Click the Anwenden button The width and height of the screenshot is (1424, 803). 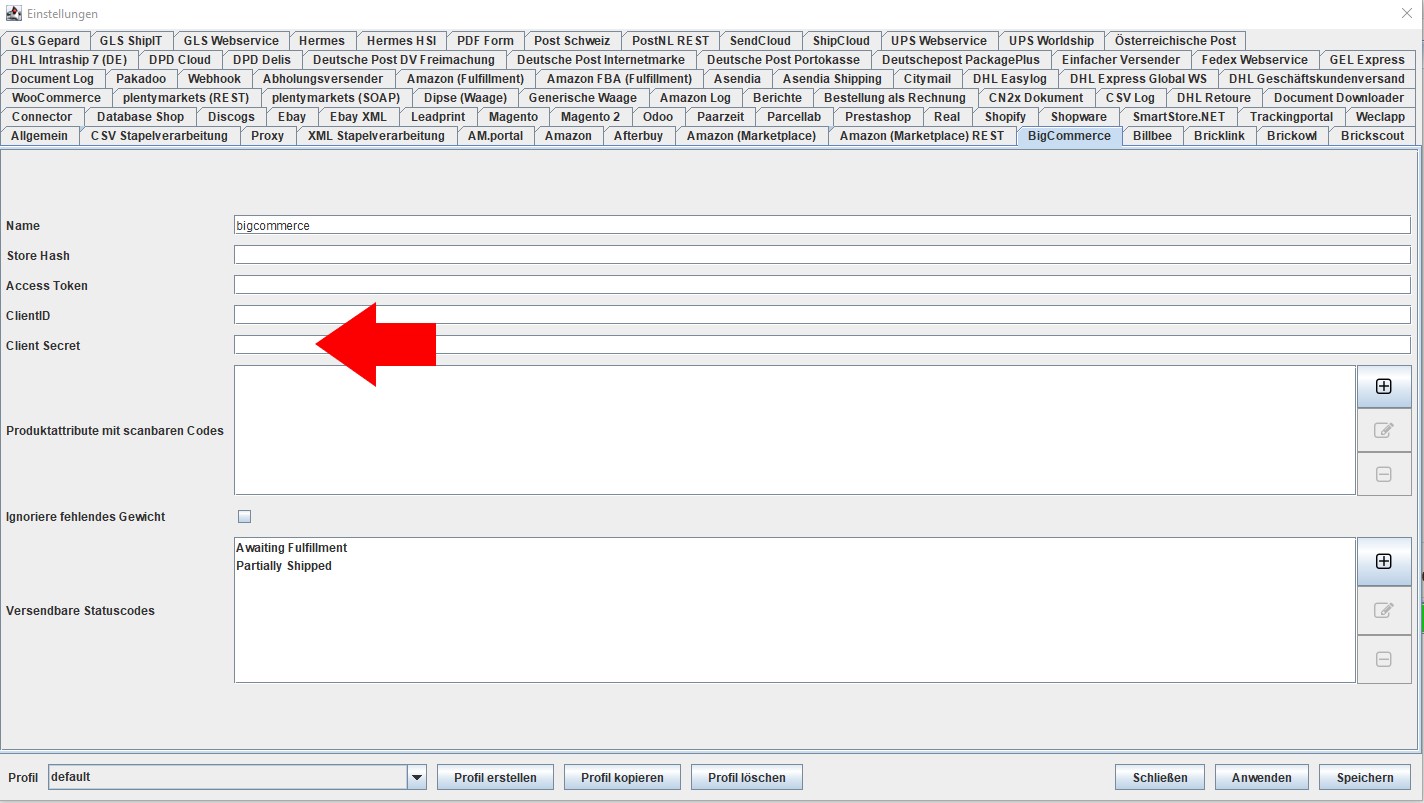pos(1261,777)
